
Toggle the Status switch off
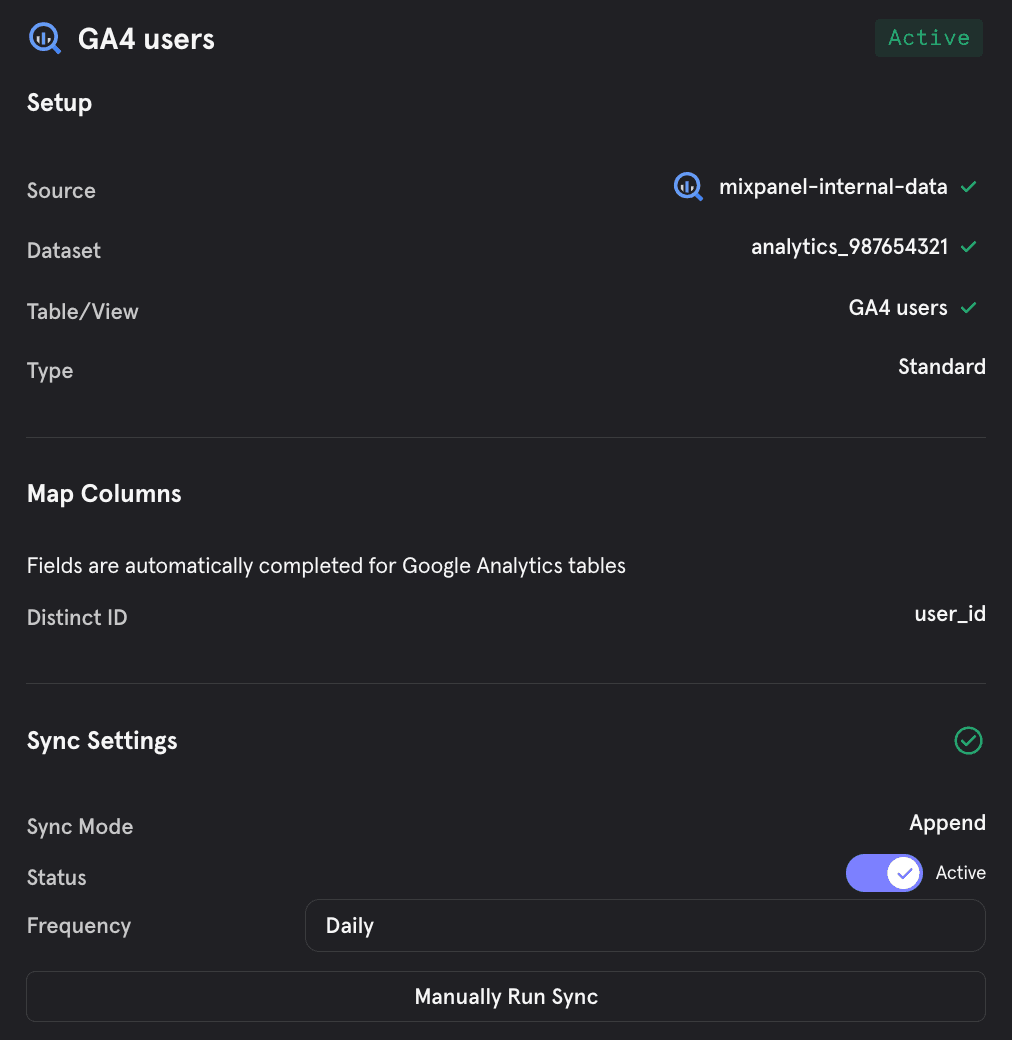pyautogui.click(x=884, y=873)
